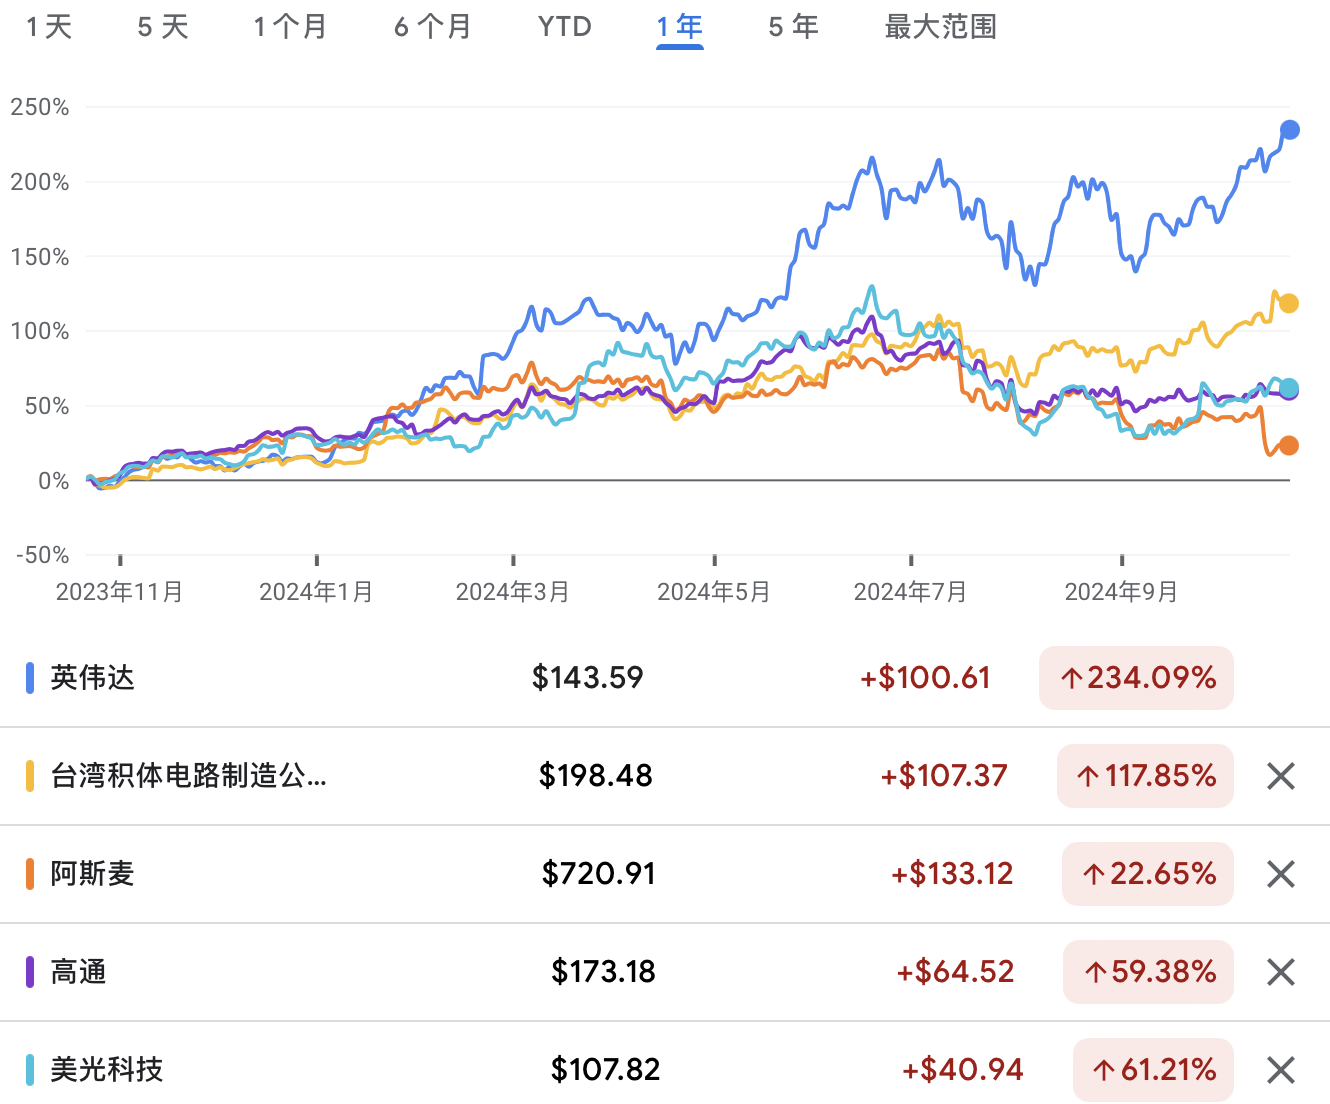Click the 100% y-axis label
Viewport: 1330px width, 1104px height.
click(x=40, y=331)
